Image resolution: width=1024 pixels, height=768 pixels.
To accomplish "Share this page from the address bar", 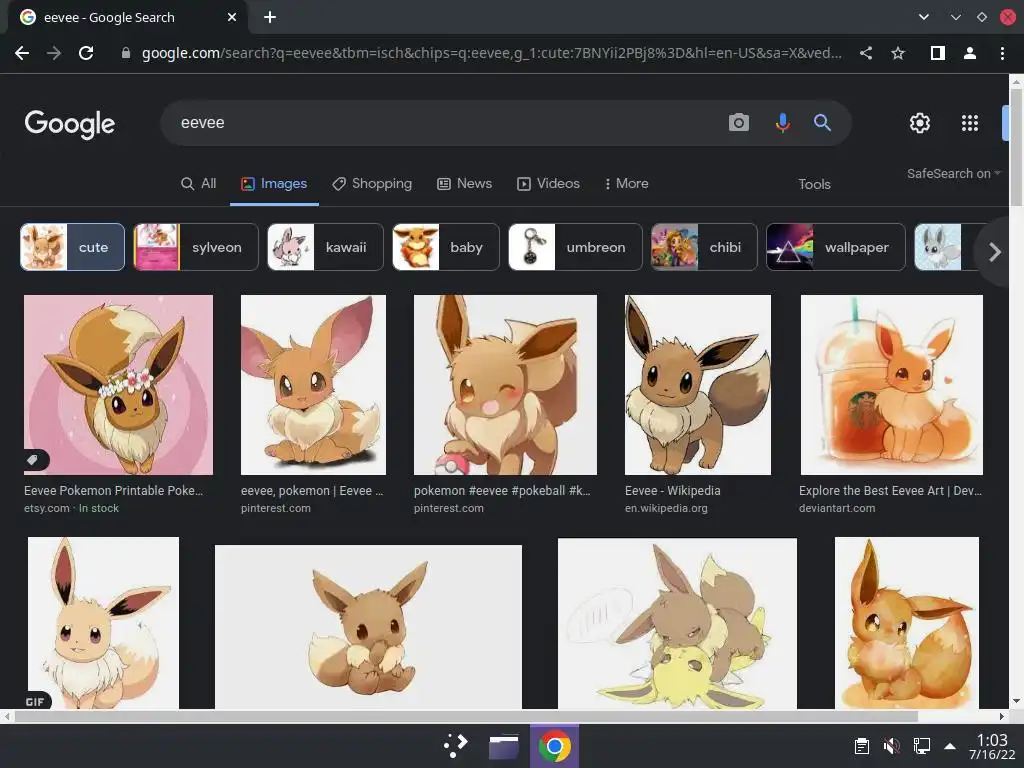I will coord(866,53).
